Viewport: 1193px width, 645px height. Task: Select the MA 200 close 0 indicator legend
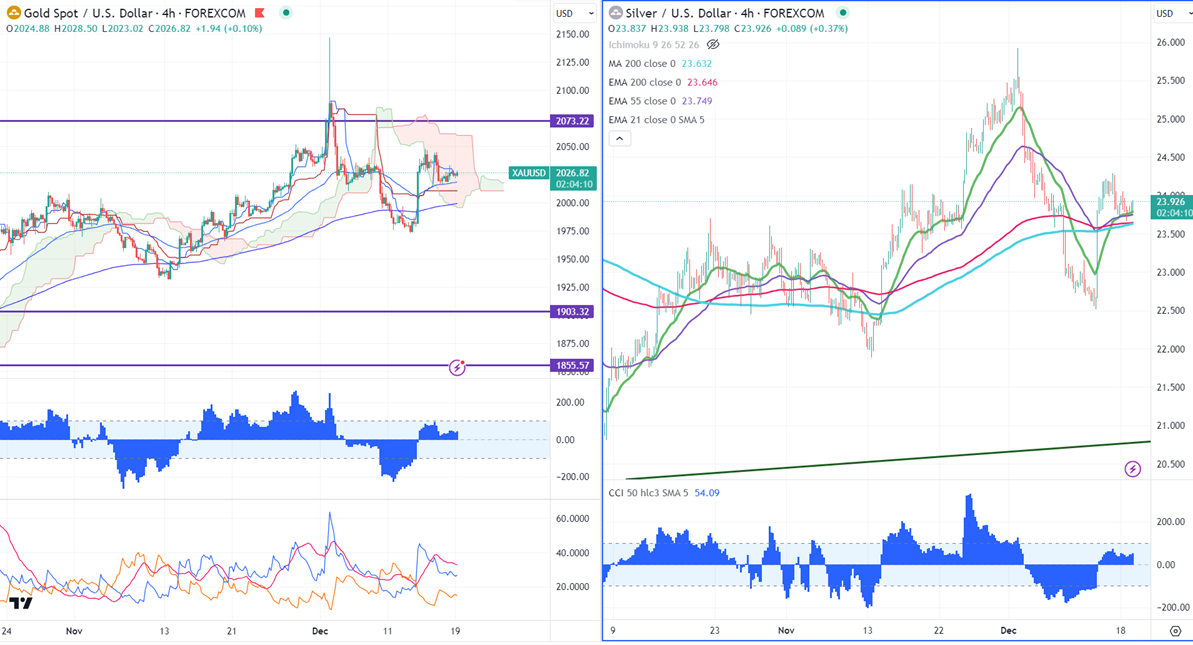coord(641,64)
